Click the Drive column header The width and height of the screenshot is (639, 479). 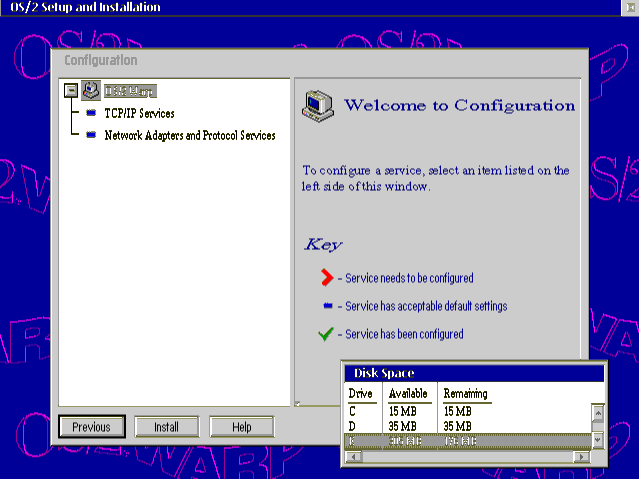[x=362, y=394]
